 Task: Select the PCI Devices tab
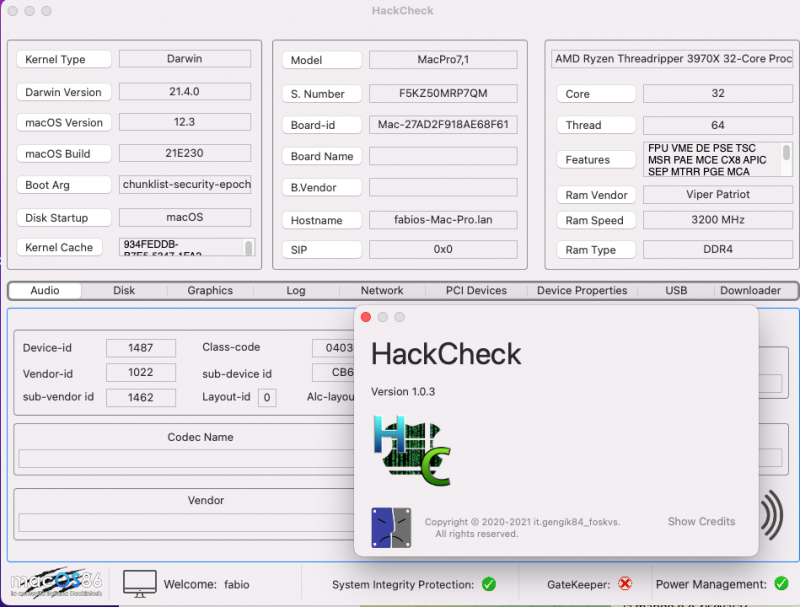point(476,291)
